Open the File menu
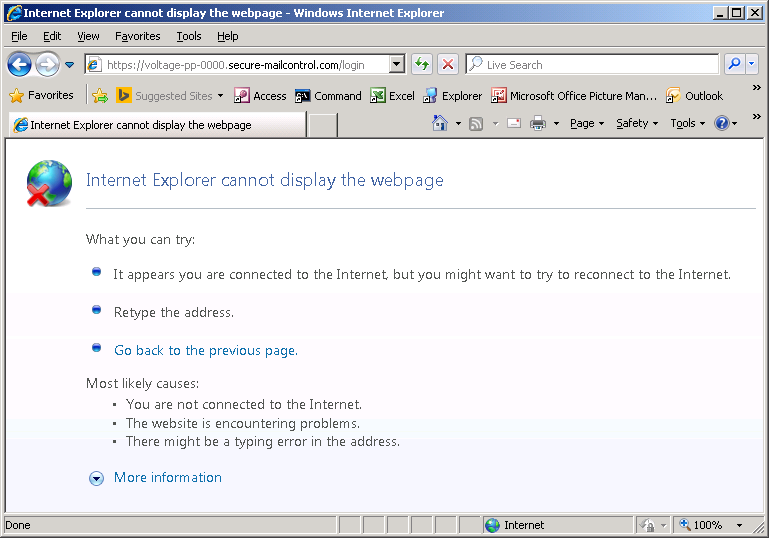This screenshot has width=769, height=538. (19, 36)
